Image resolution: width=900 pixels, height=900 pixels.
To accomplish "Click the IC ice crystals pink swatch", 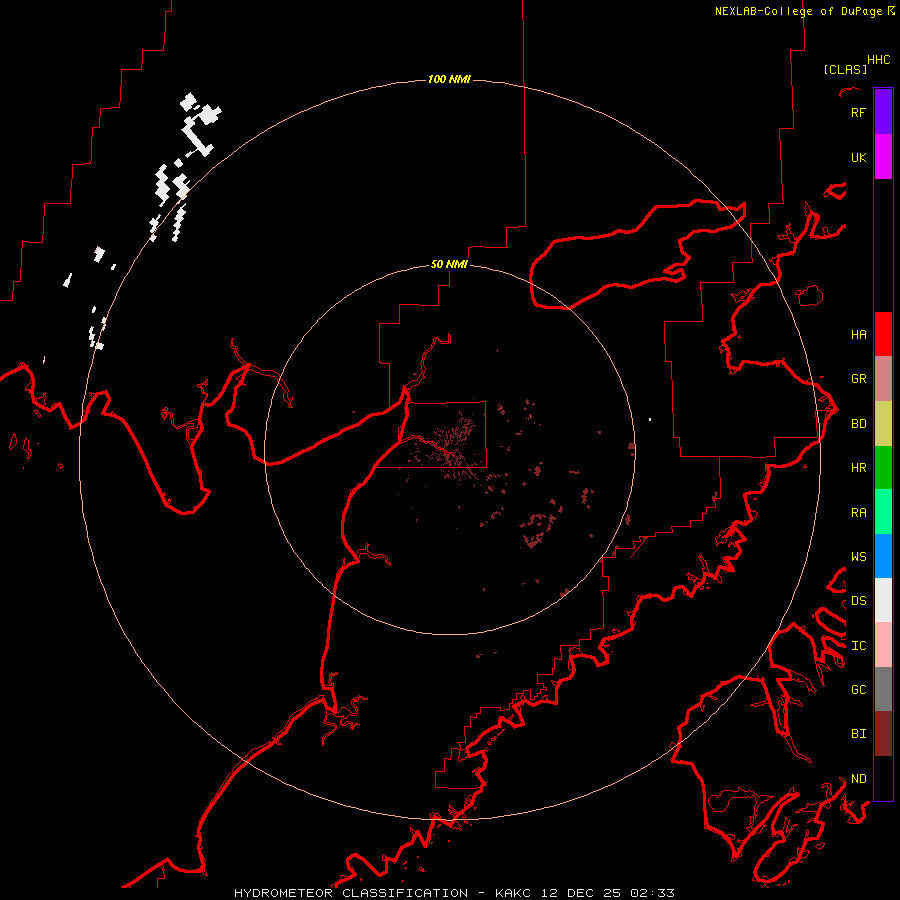I will (x=883, y=645).
